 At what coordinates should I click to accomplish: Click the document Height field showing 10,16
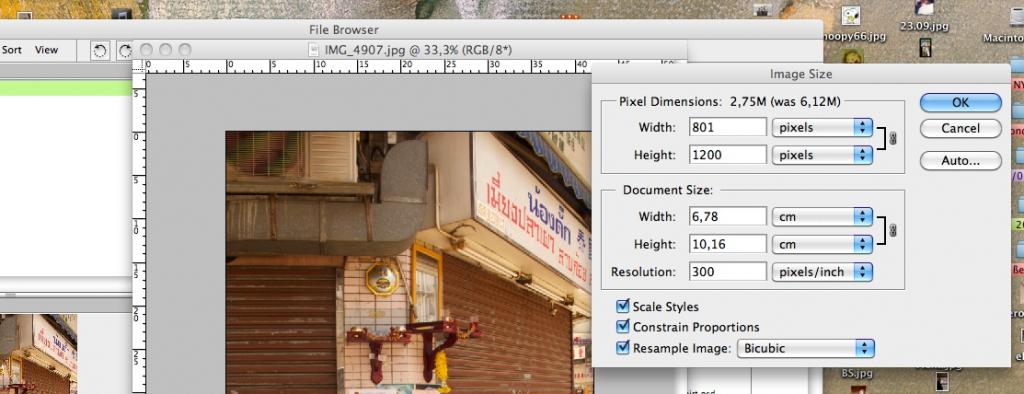point(728,244)
